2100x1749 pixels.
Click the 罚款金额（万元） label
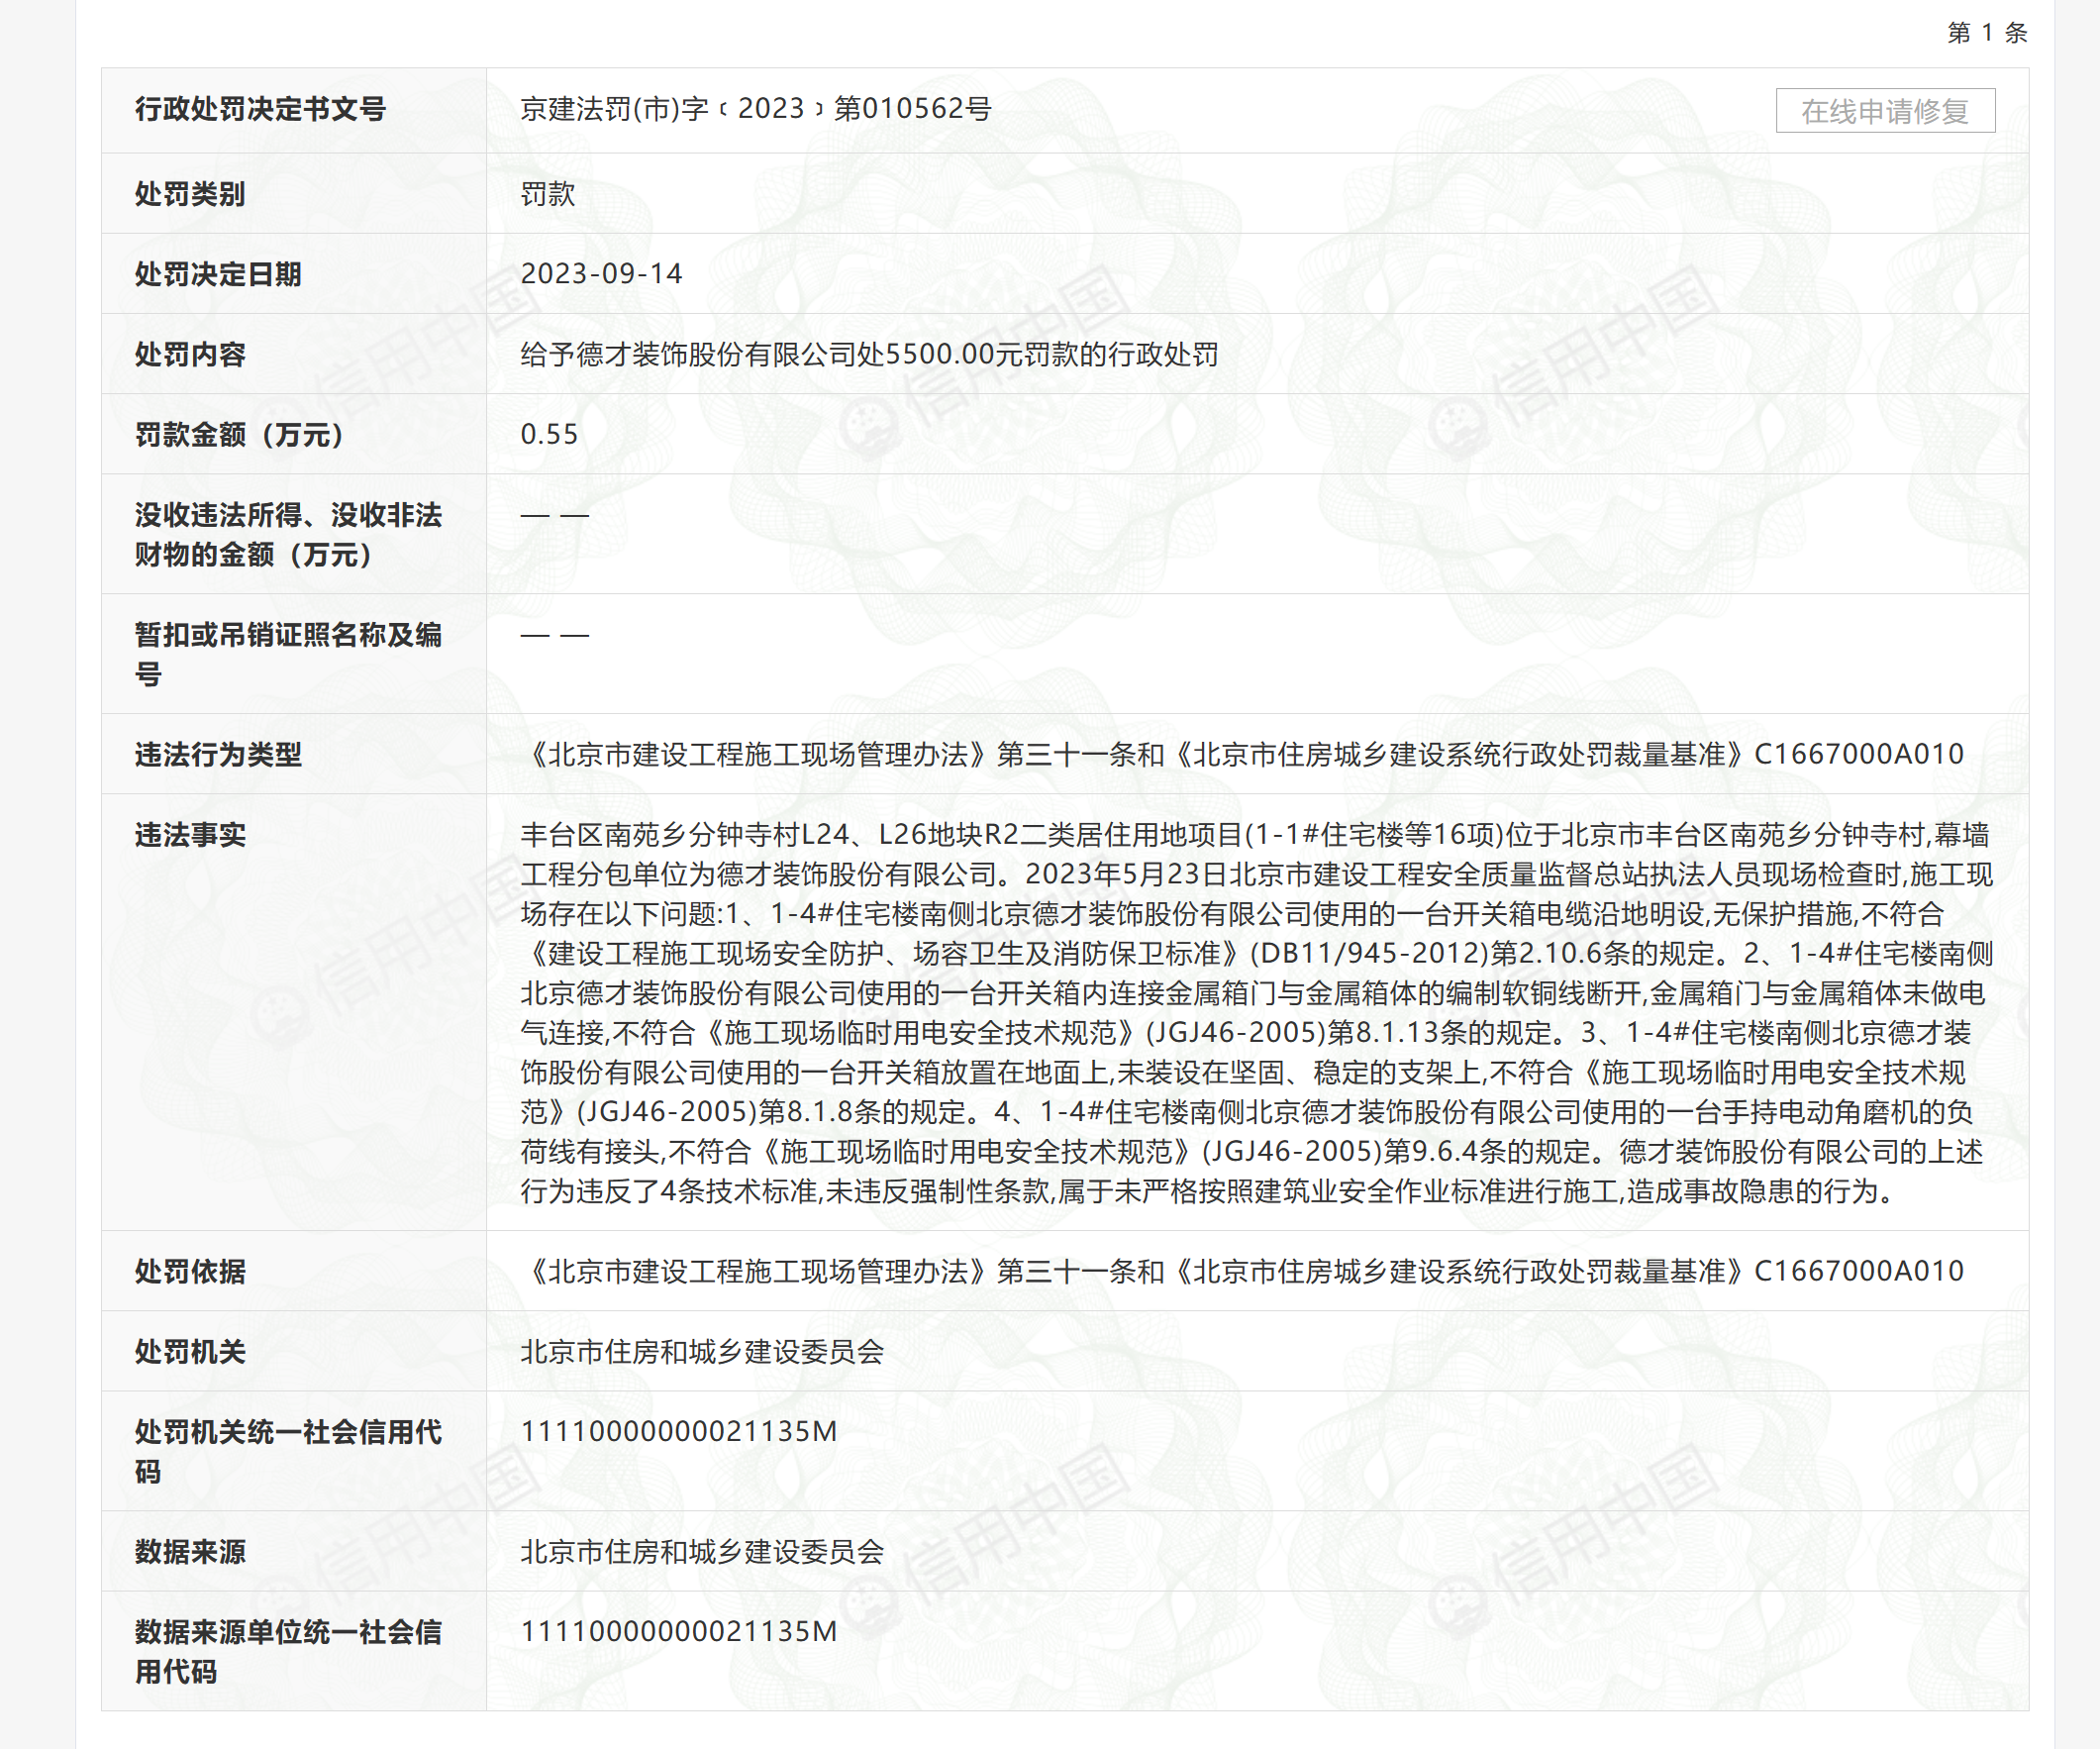pyautogui.click(x=240, y=434)
